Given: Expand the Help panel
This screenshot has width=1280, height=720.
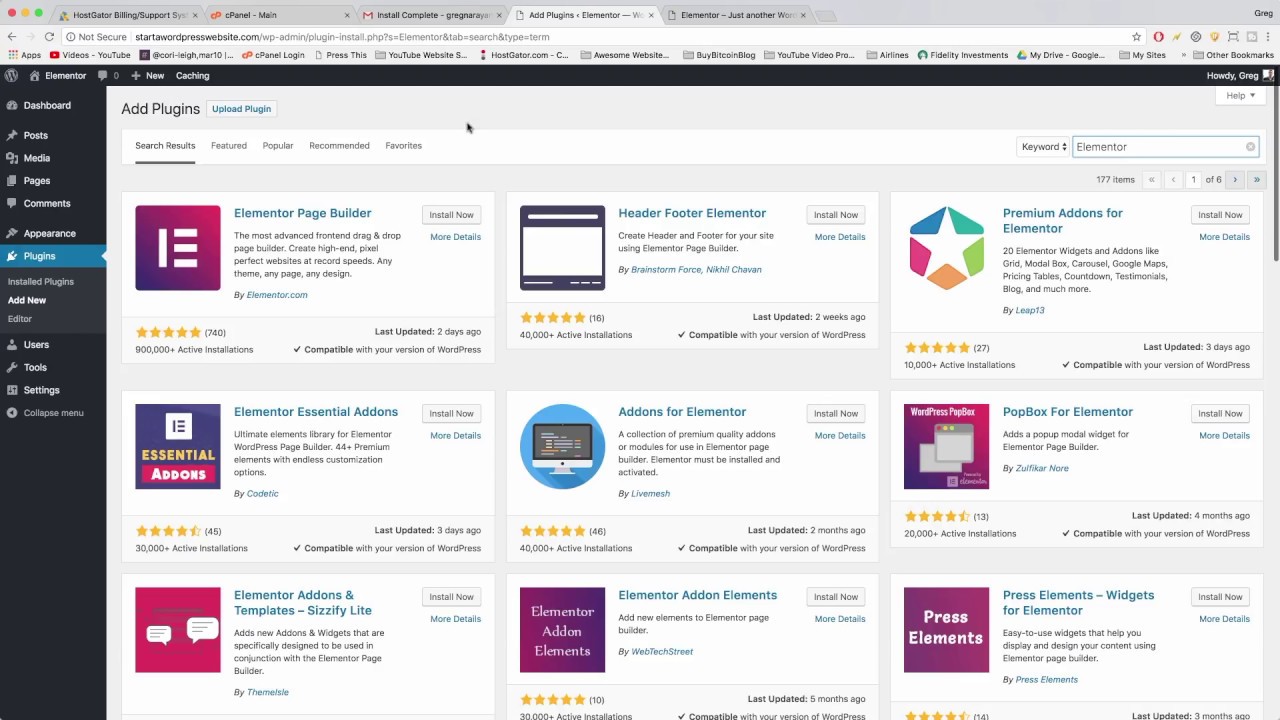Looking at the screenshot, I should tap(1240, 96).
